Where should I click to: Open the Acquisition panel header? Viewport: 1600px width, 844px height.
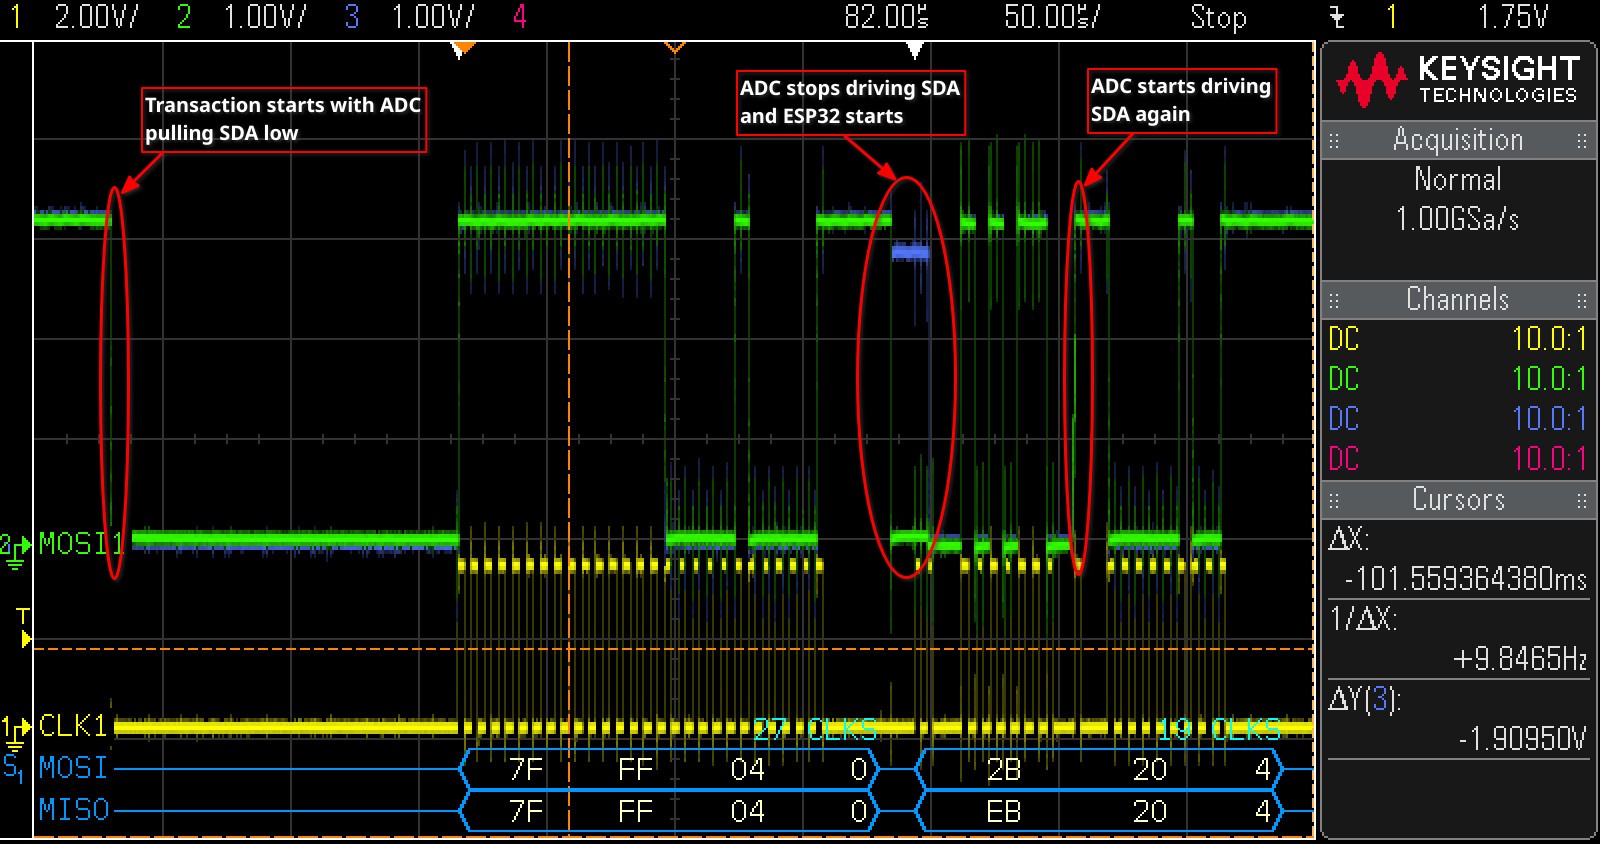click(1458, 140)
